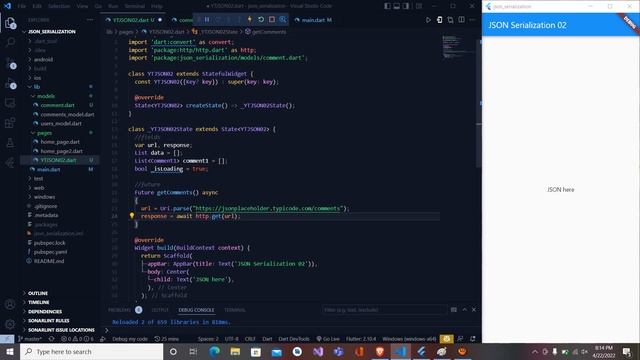640x360 pixels.
Task: Open Source Control view in activity bar
Action: click(x=10, y=63)
